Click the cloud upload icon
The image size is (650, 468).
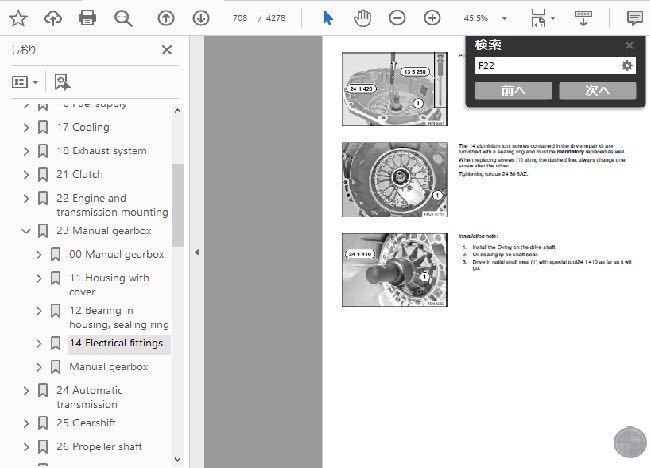coord(53,18)
